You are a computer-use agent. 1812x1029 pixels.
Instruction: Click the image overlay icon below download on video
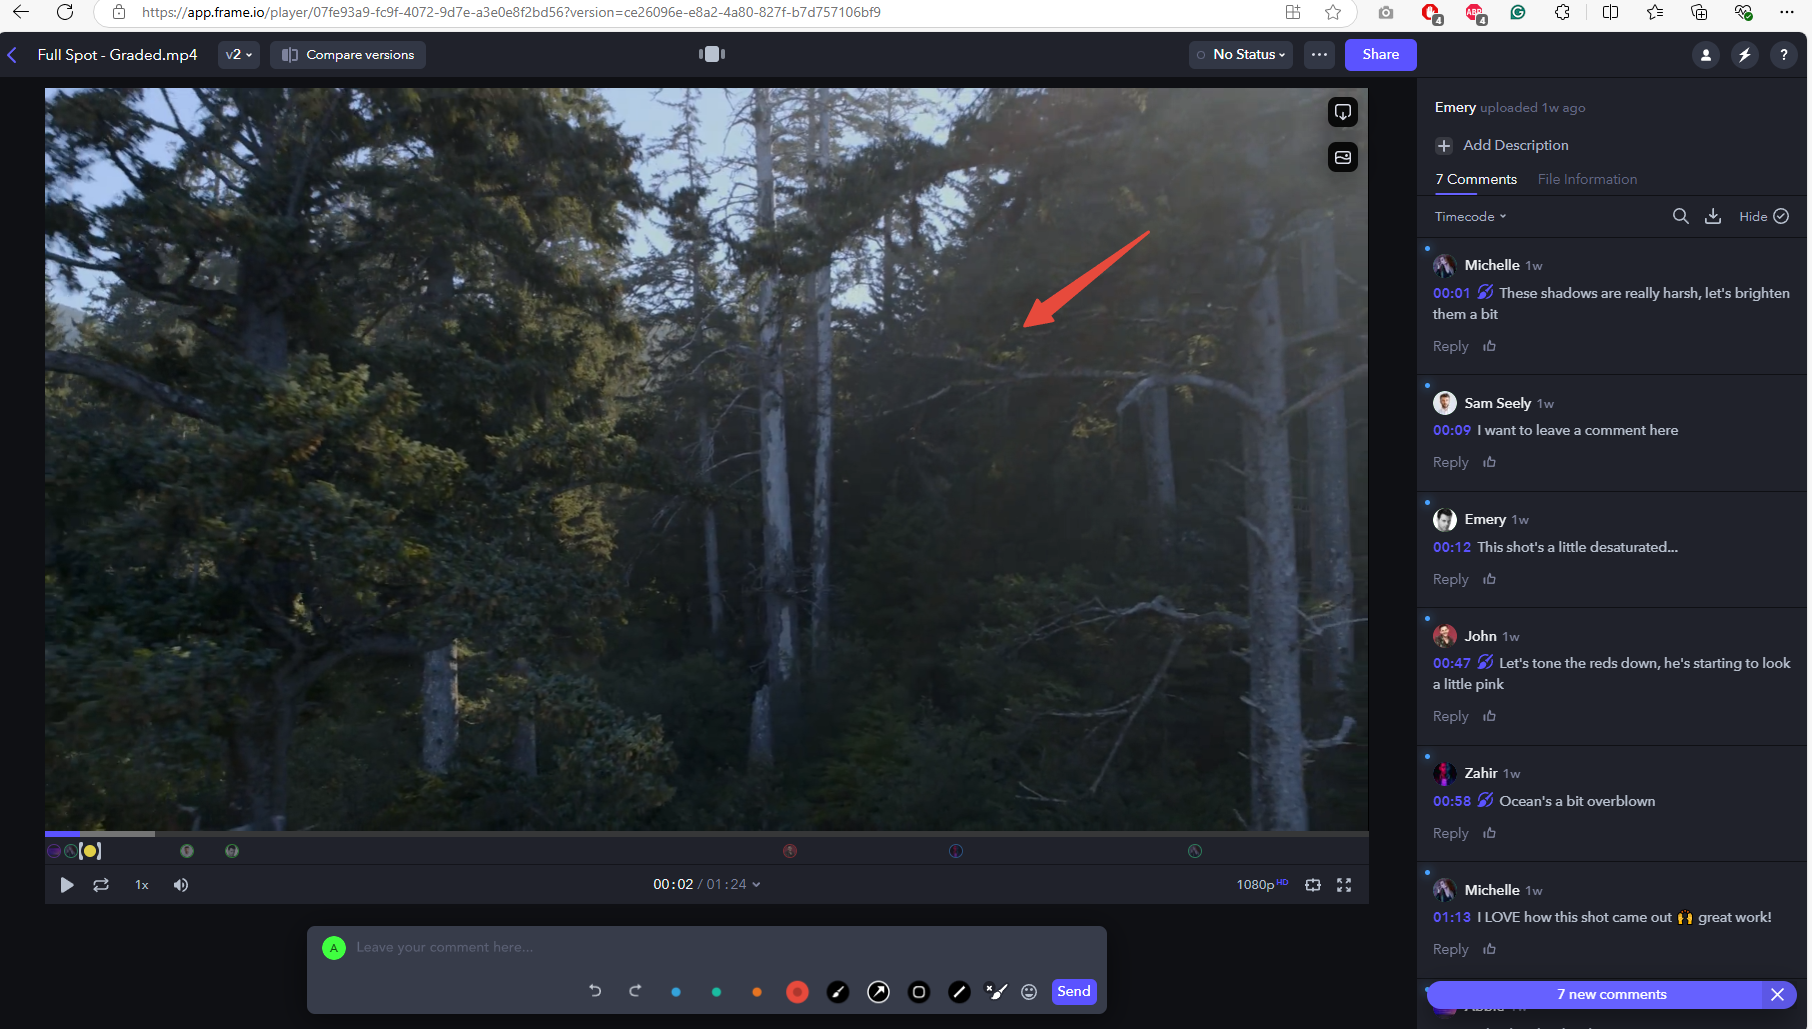[1343, 157]
